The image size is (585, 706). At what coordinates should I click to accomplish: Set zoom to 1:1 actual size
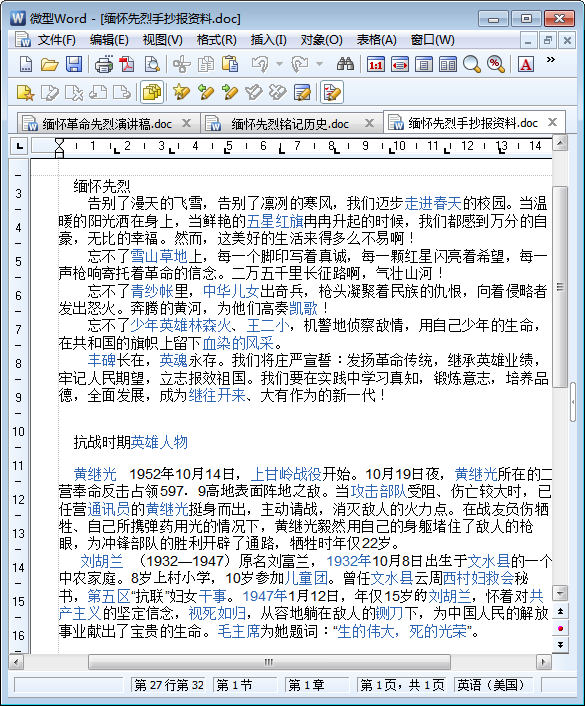click(376, 64)
